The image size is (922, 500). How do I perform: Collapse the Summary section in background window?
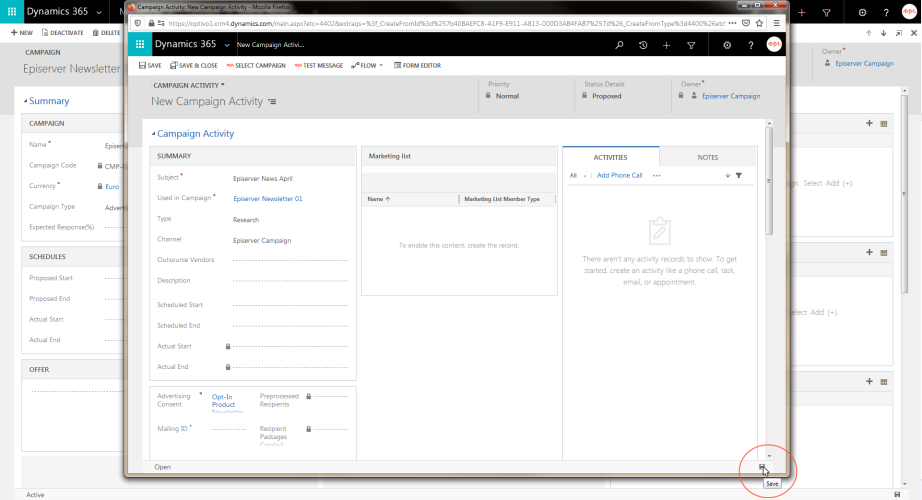(25, 101)
